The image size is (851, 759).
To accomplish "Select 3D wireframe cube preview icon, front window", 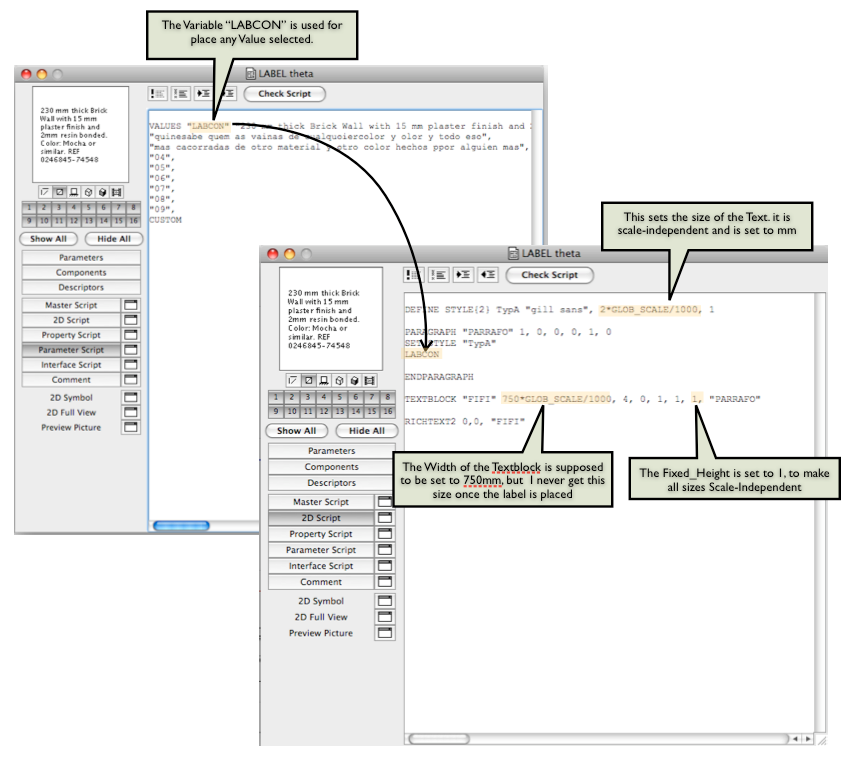I will click(339, 381).
